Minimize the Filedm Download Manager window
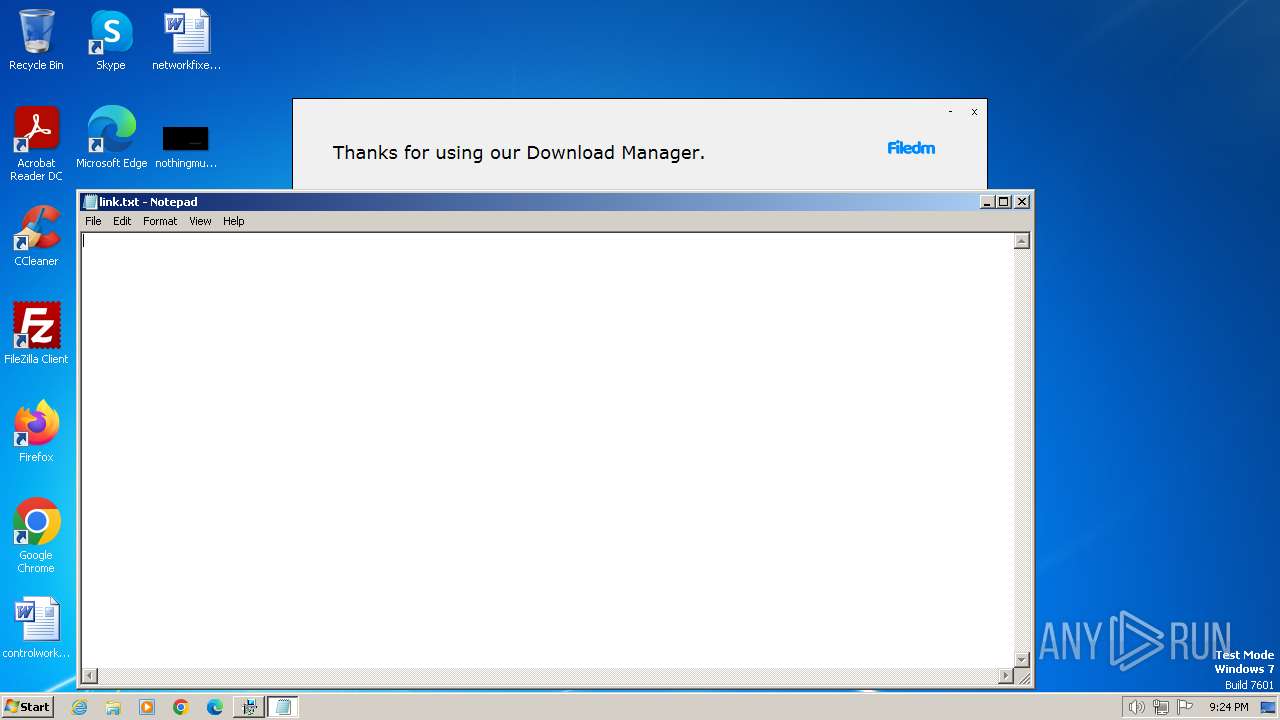Viewport: 1280px width, 720px height. (950, 112)
